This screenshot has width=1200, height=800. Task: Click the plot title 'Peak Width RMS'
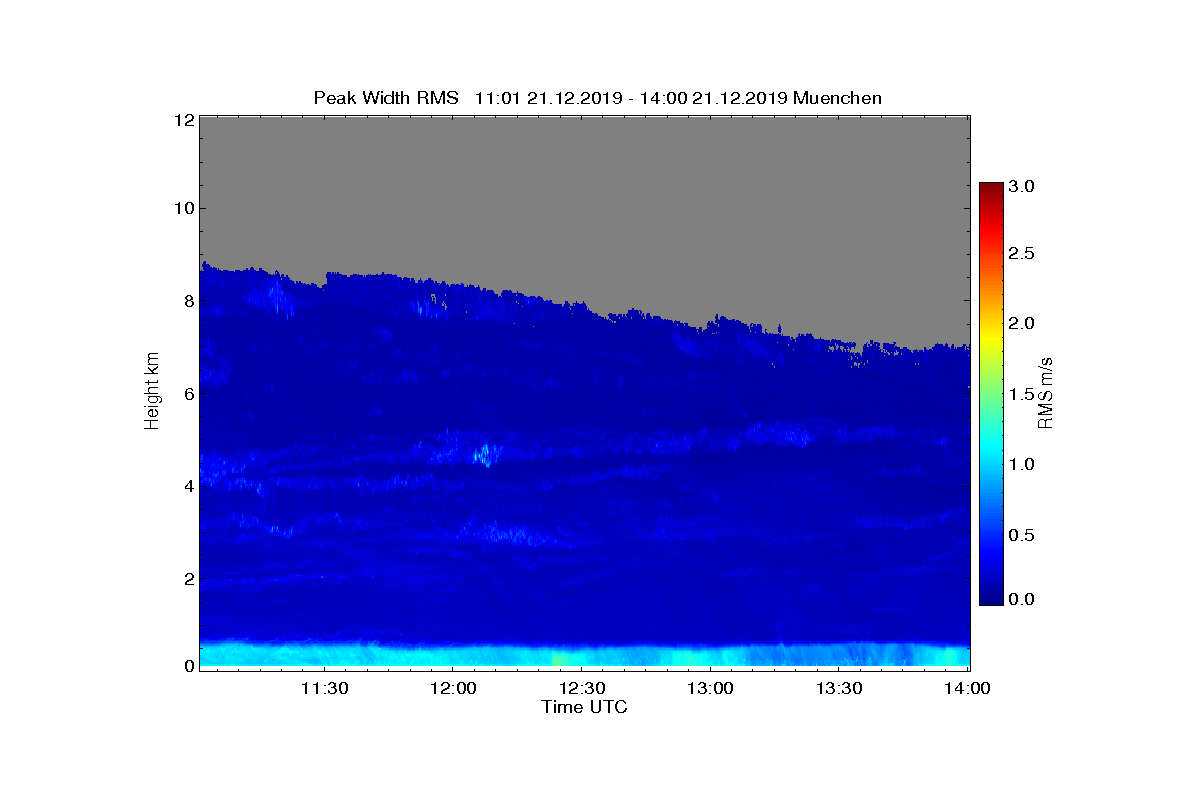point(386,98)
